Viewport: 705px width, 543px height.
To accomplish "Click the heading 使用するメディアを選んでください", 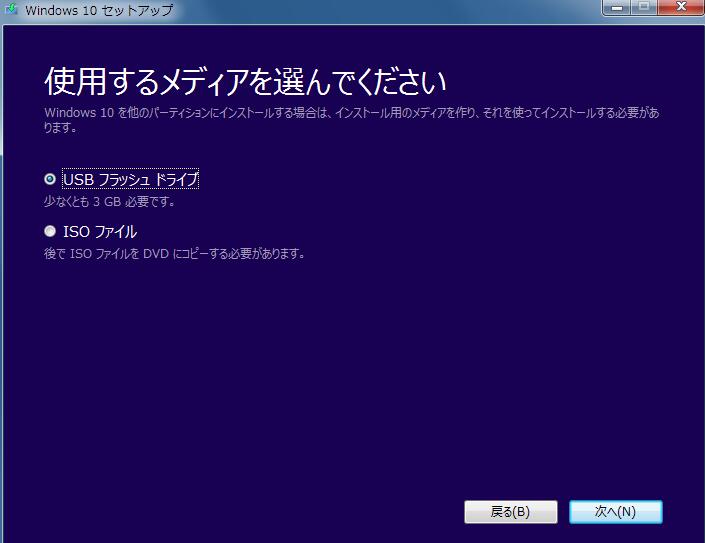I will [x=245, y=81].
